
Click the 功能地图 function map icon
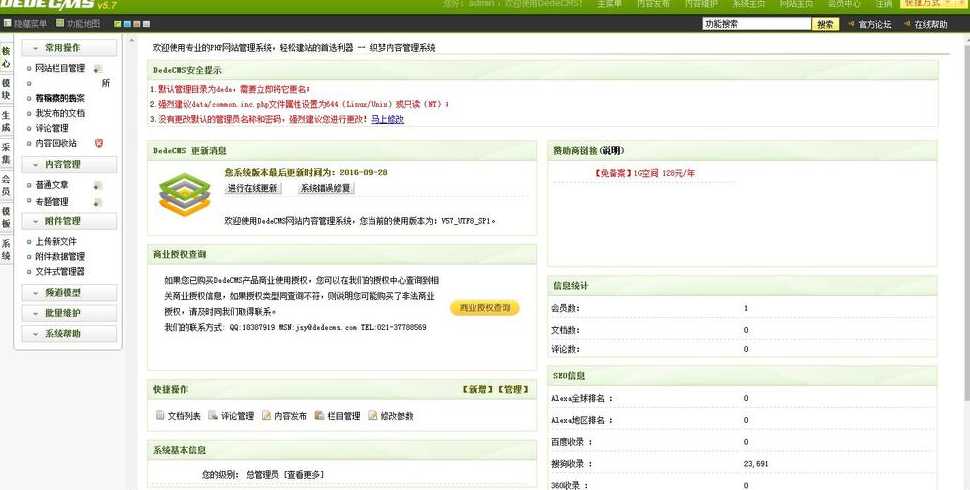[60, 24]
